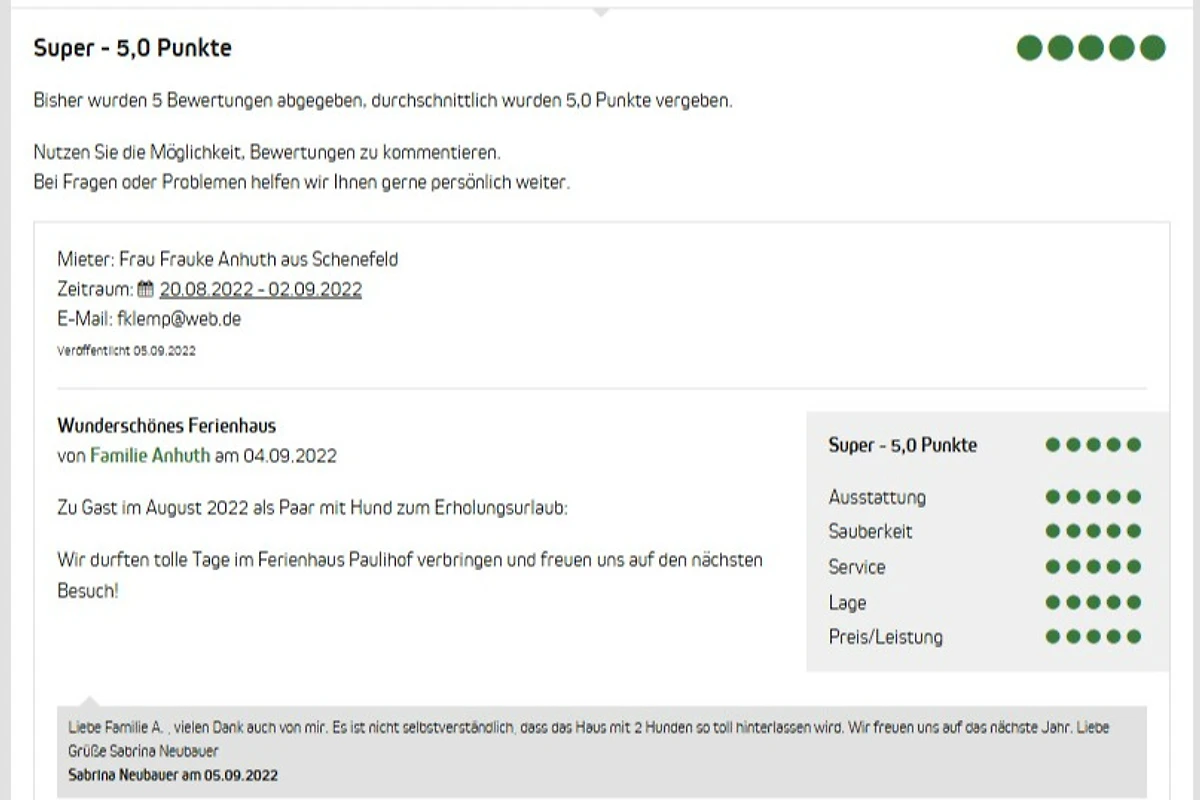Click the Super - 5,0 Punkte dots in rating box
Image resolution: width=1200 pixels, height=800 pixels.
point(1093,445)
